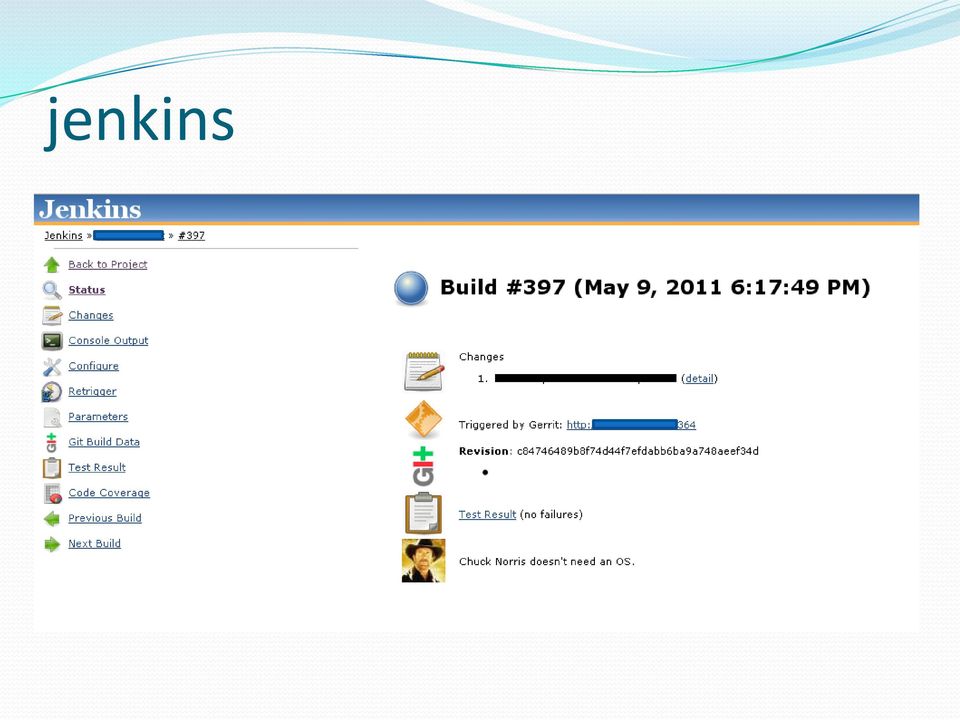Open the Back to Project link

tap(108, 264)
